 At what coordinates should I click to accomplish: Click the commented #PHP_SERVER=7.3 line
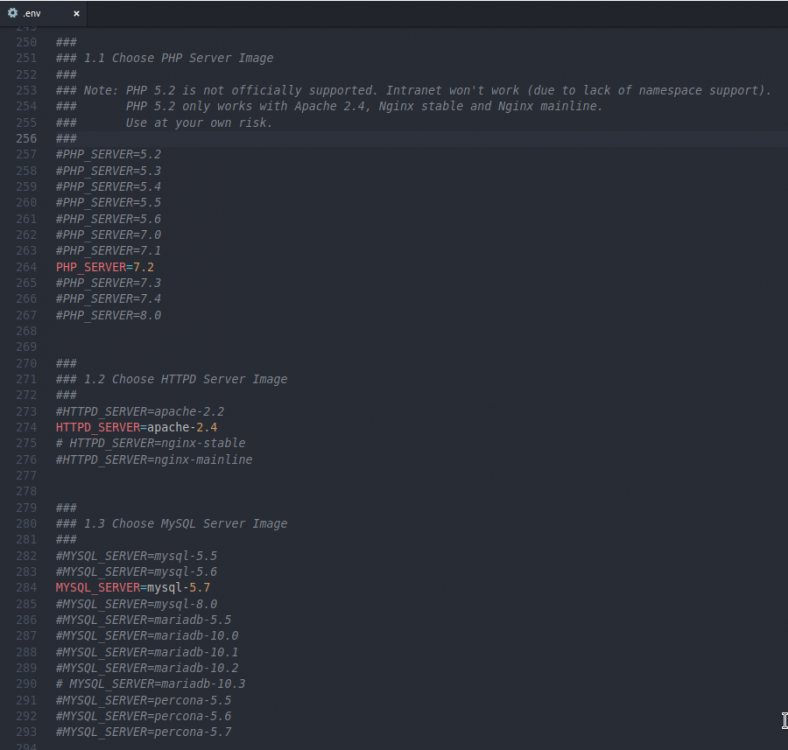(108, 283)
